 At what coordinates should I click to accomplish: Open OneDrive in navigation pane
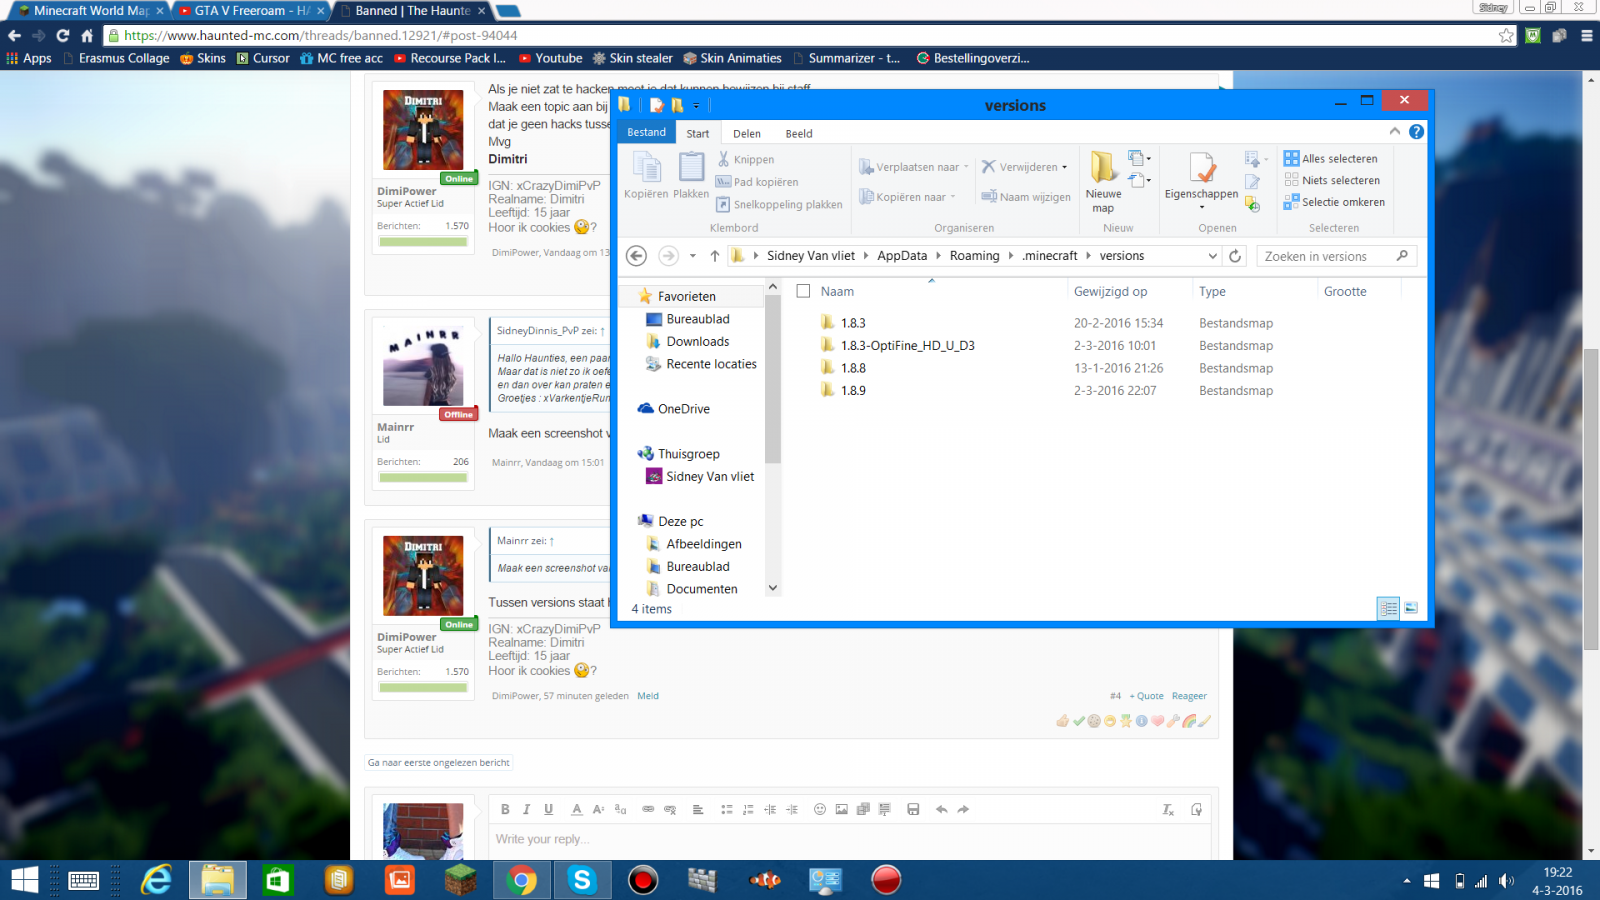[684, 409]
